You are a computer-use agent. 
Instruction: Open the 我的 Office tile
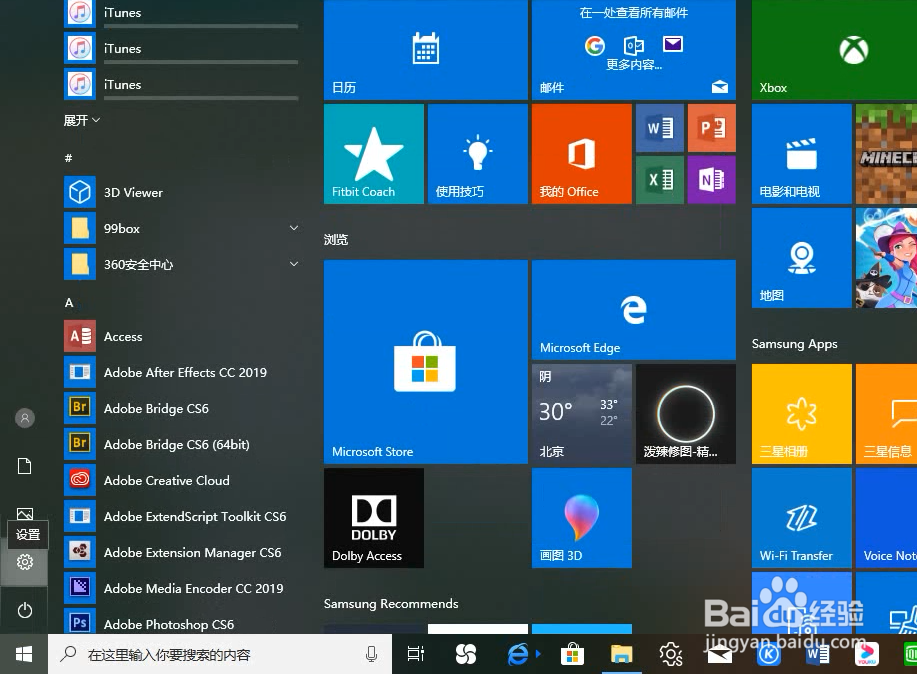(x=582, y=154)
